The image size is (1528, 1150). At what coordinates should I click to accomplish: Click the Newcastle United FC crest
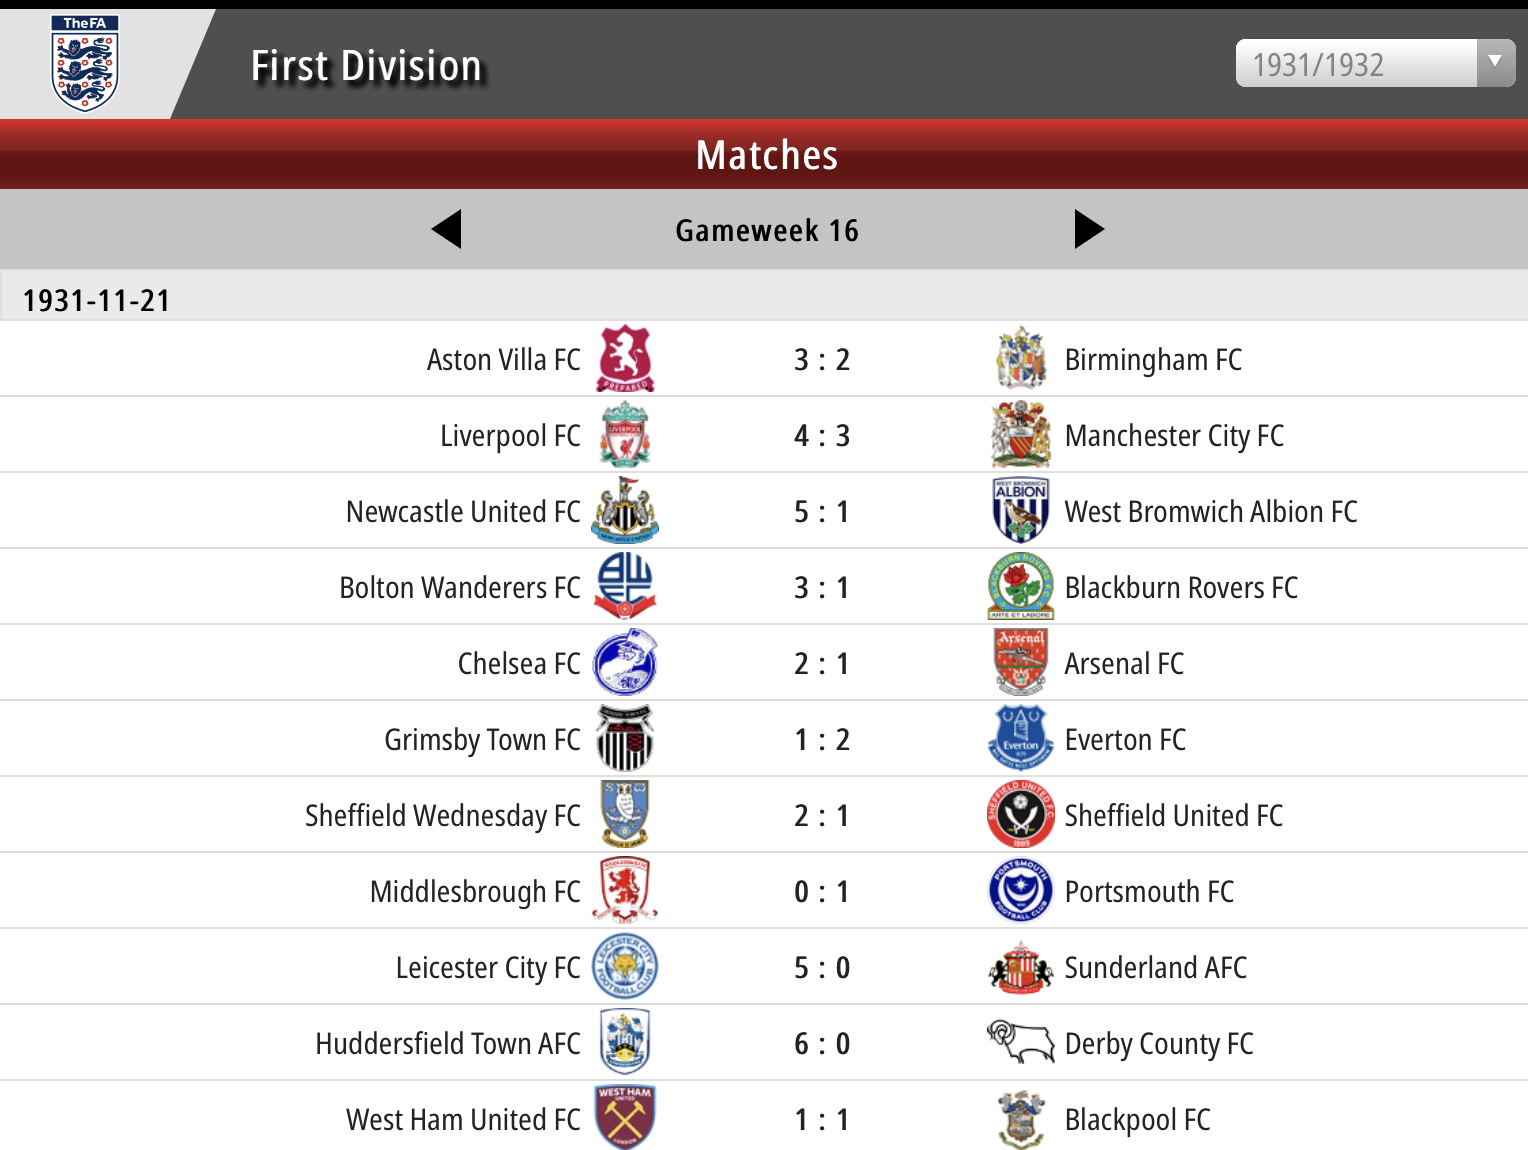click(625, 511)
